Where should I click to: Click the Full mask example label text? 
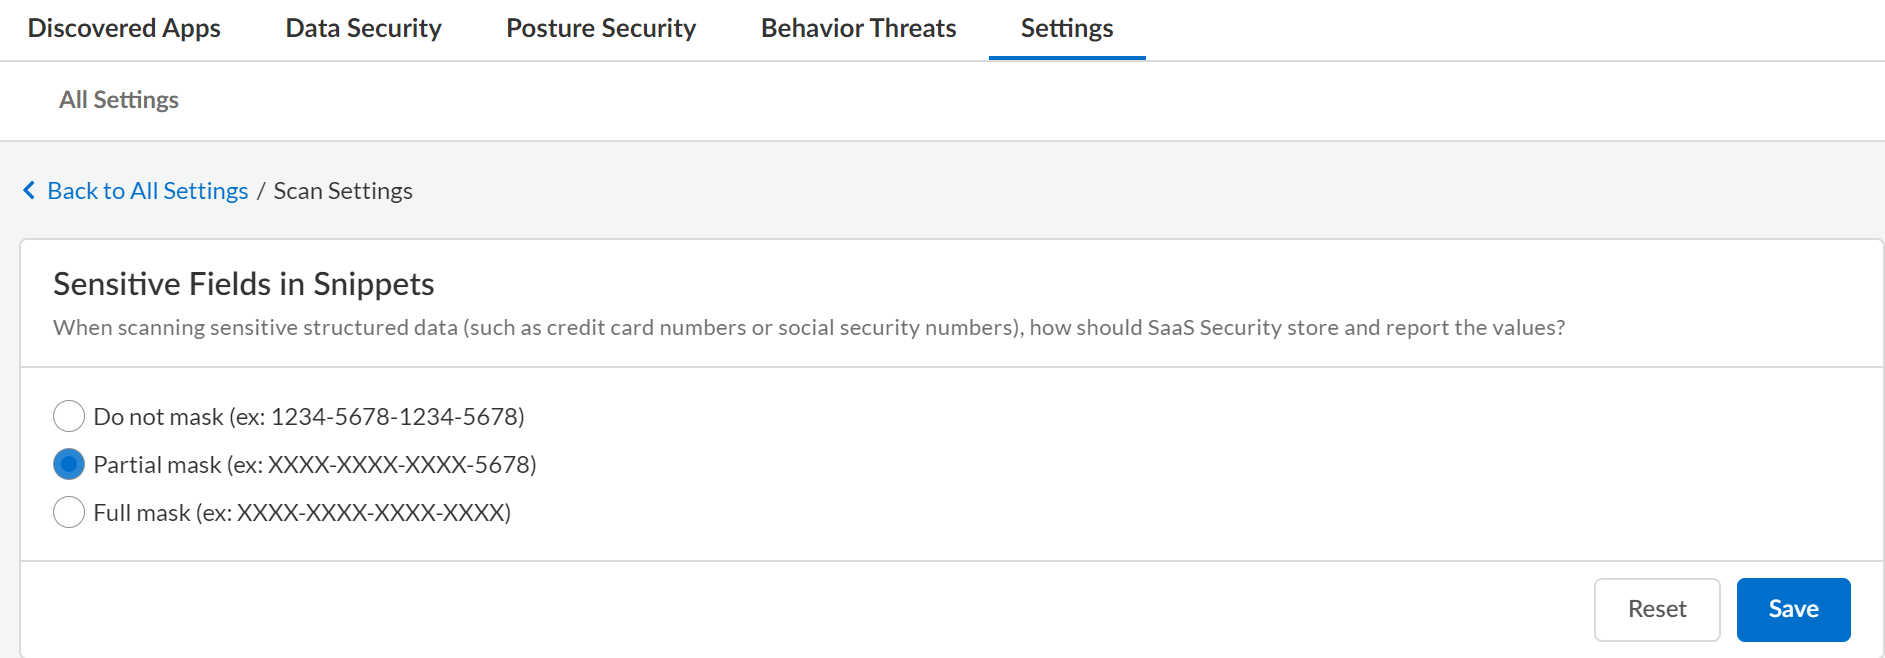tap(302, 512)
